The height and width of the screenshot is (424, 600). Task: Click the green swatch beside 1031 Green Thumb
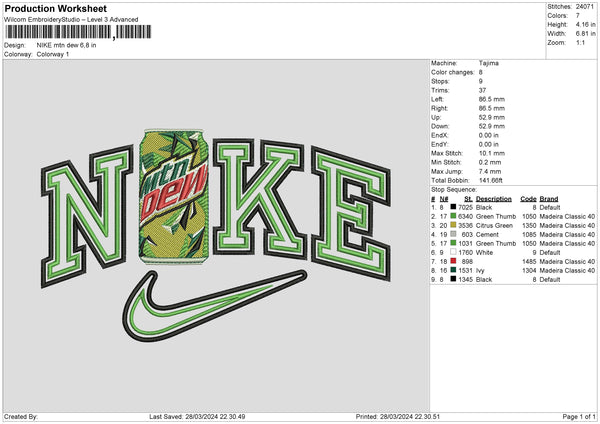coord(453,243)
